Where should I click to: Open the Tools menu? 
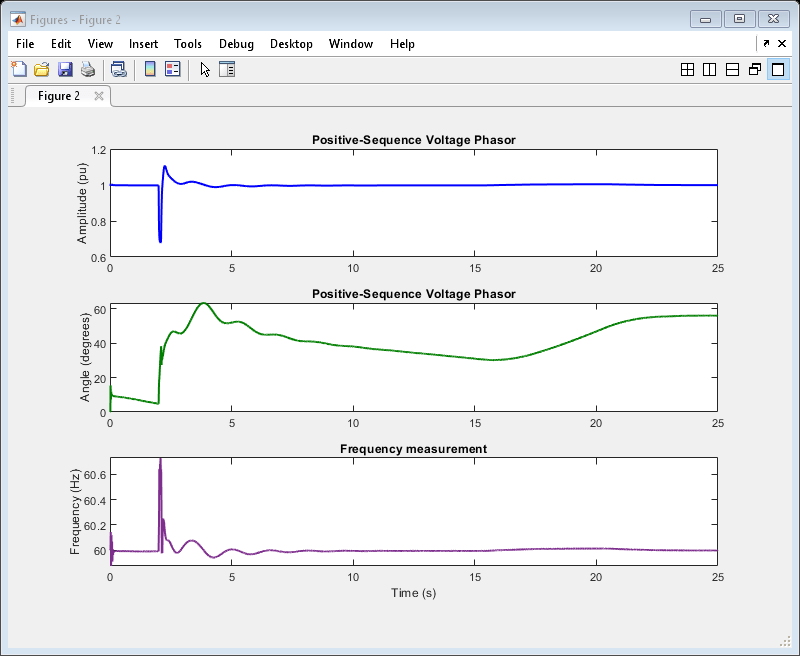[x=188, y=44]
